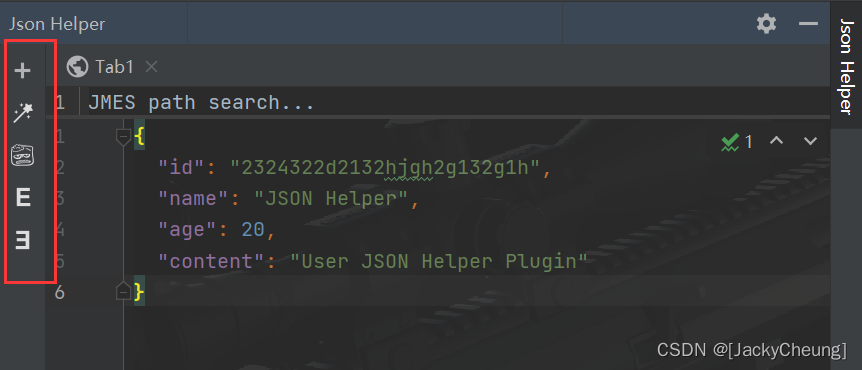Go to previous highlighted problem arrow
This screenshot has height=370, width=862.
(x=776, y=141)
